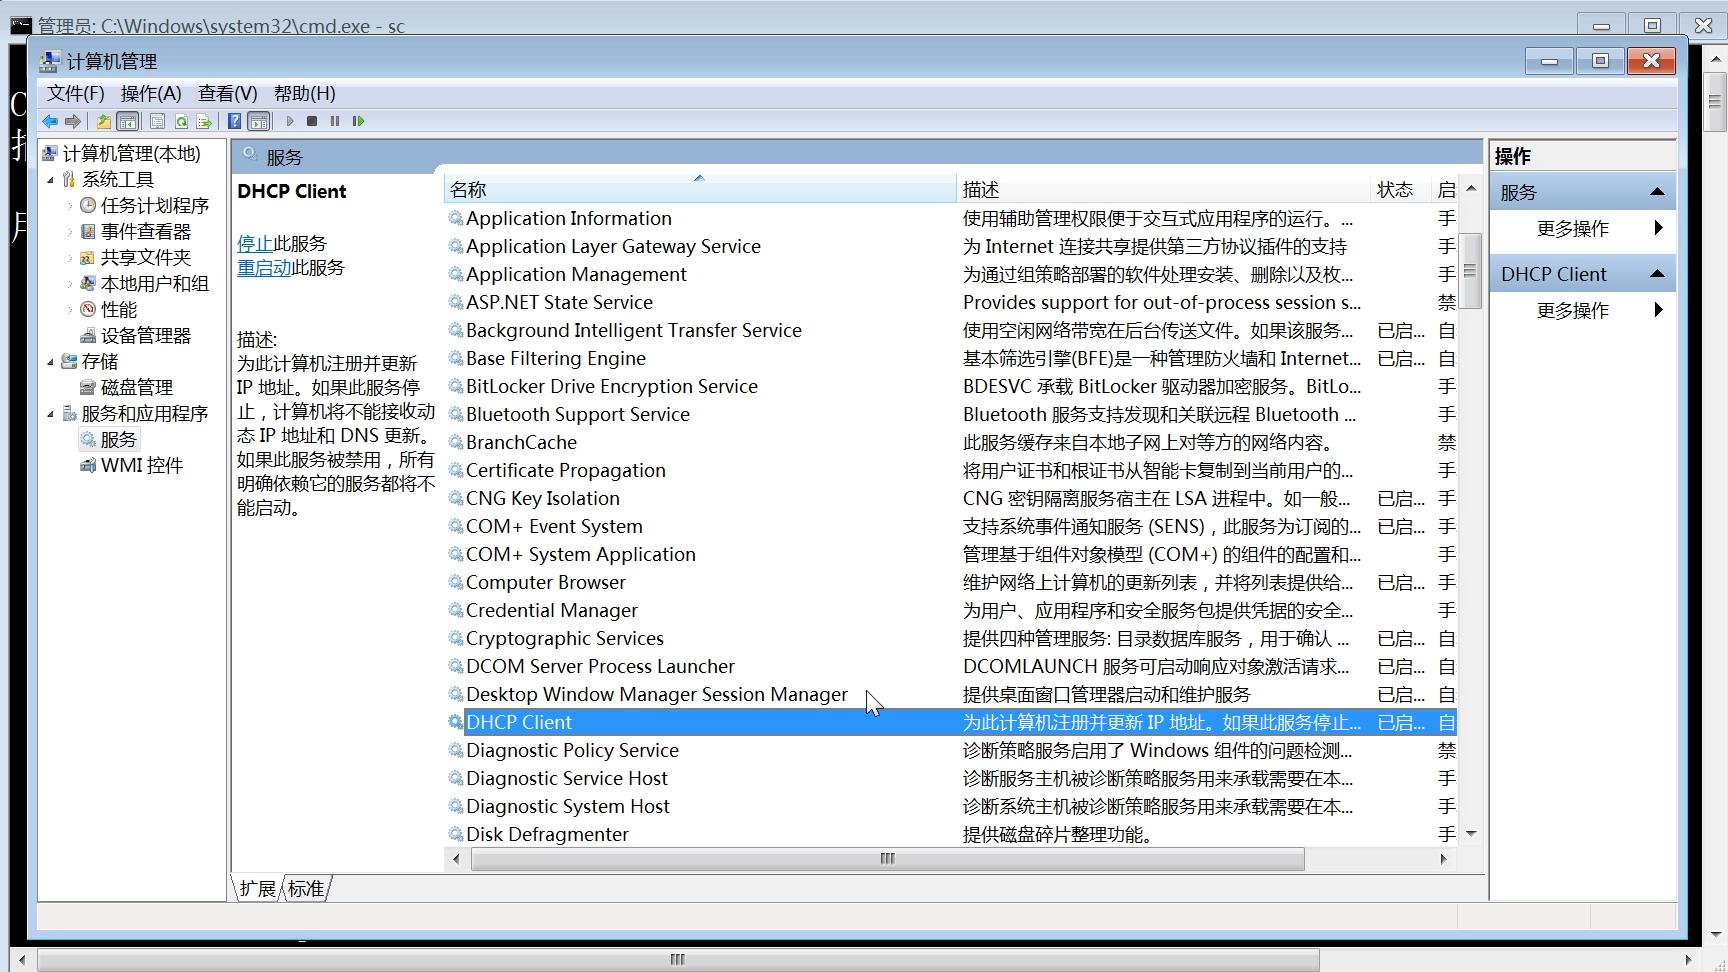This screenshot has height=972, width=1728.
Task: Click the services list scroll up arrow
Action: pos(1470,188)
